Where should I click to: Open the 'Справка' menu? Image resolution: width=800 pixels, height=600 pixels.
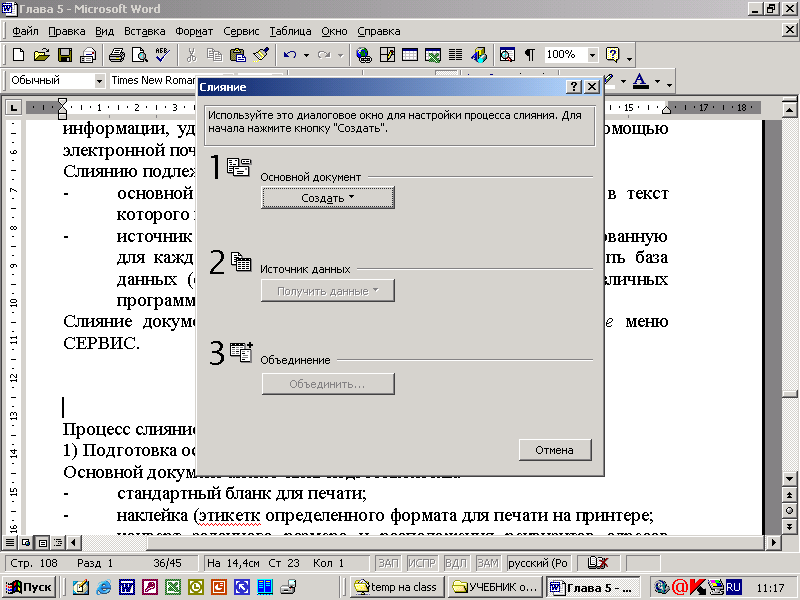tap(379, 31)
